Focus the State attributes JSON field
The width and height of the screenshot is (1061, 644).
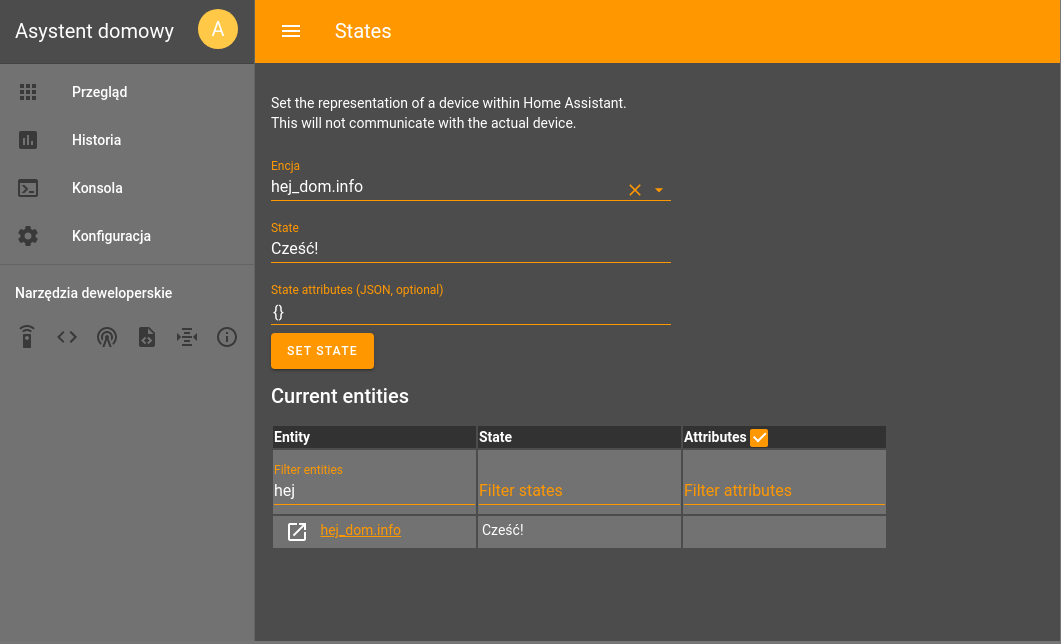coord(470,312)
